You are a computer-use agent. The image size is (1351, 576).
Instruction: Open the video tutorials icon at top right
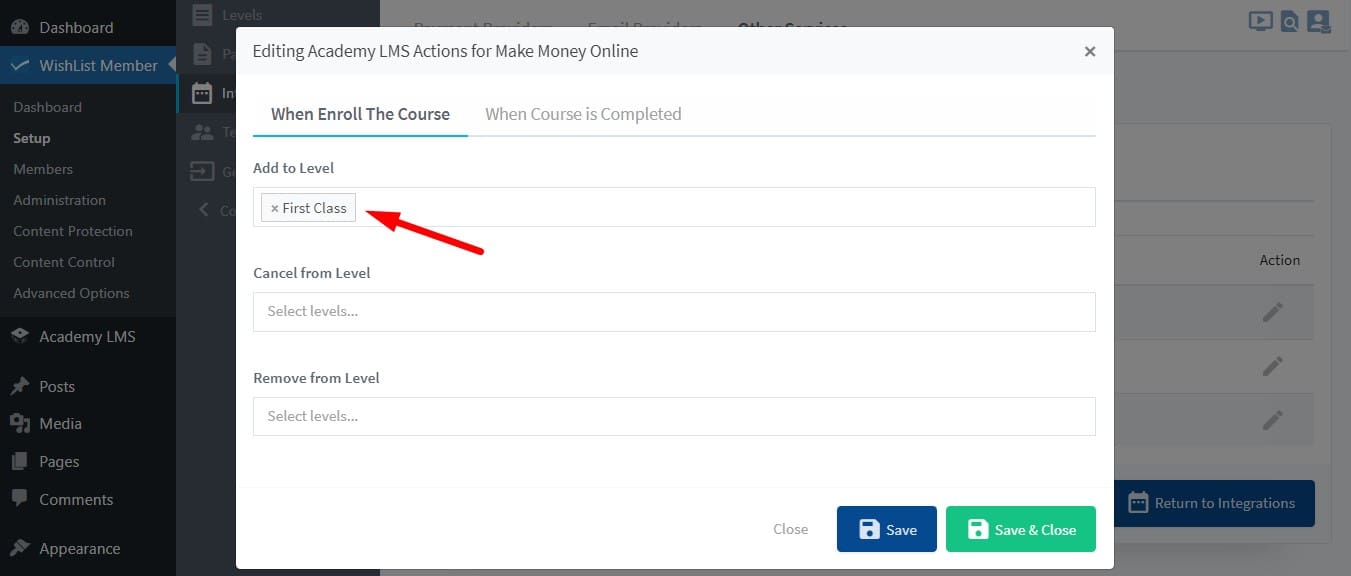coord(1260,21)
